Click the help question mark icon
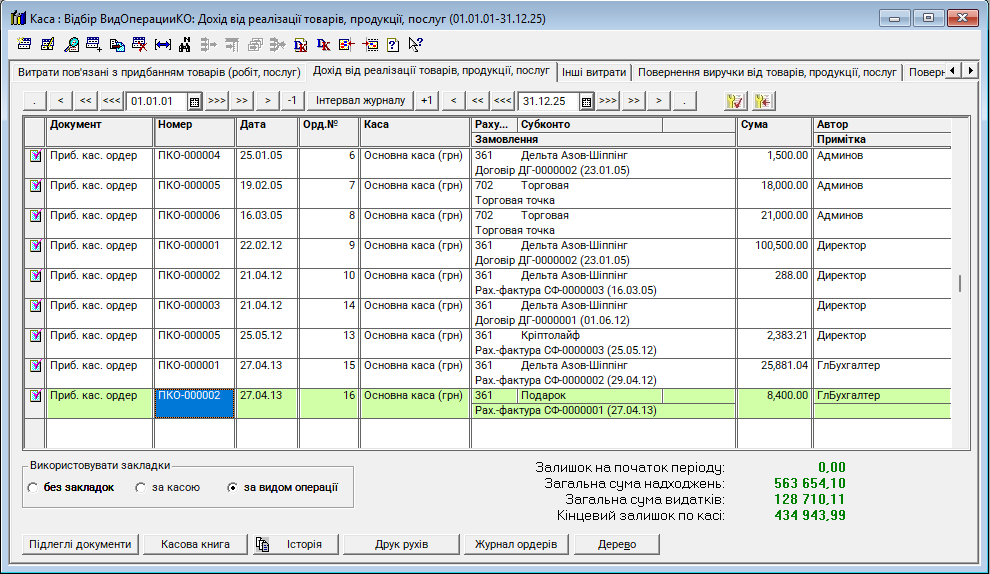Screen dimensions: 990x574 (392, 44)
